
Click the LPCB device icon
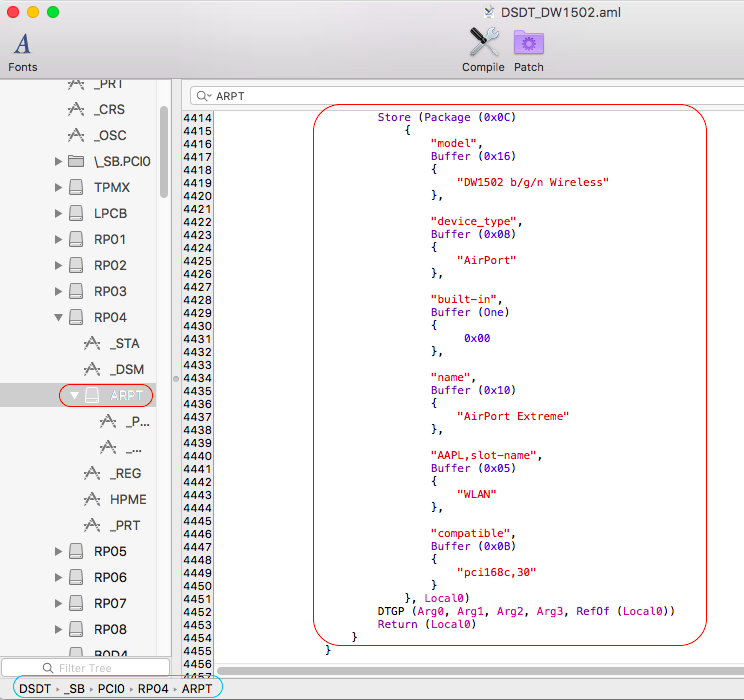[x=76, y=213]
